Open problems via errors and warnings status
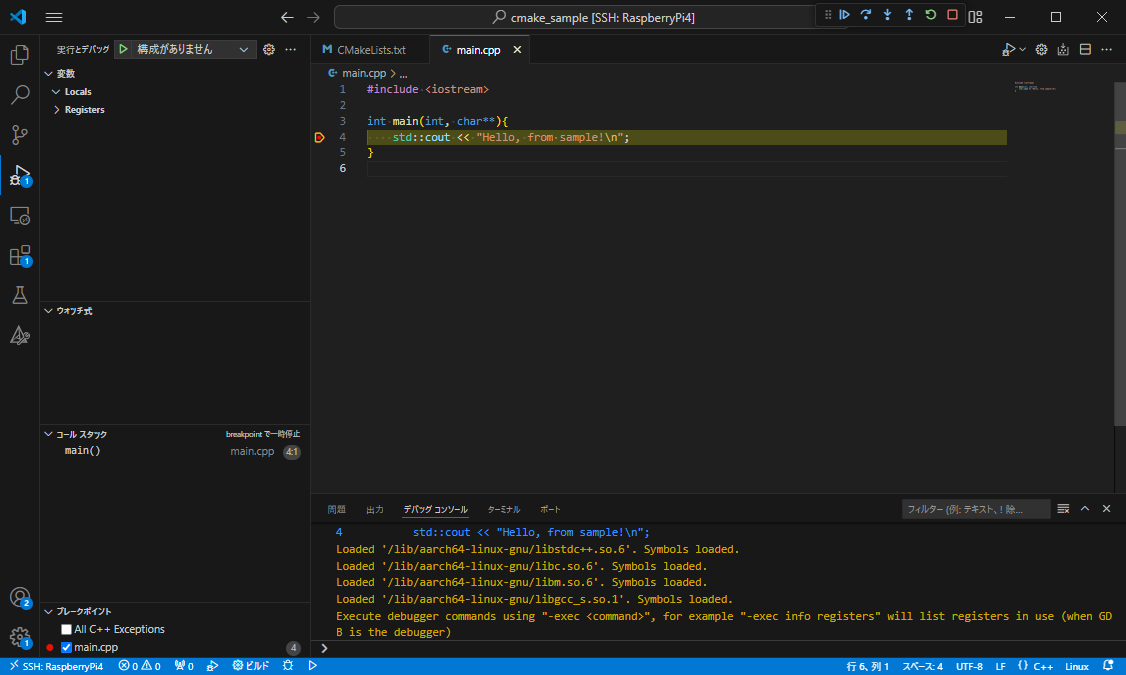Screen dimensions: 1126x675 tap(139, 666)
